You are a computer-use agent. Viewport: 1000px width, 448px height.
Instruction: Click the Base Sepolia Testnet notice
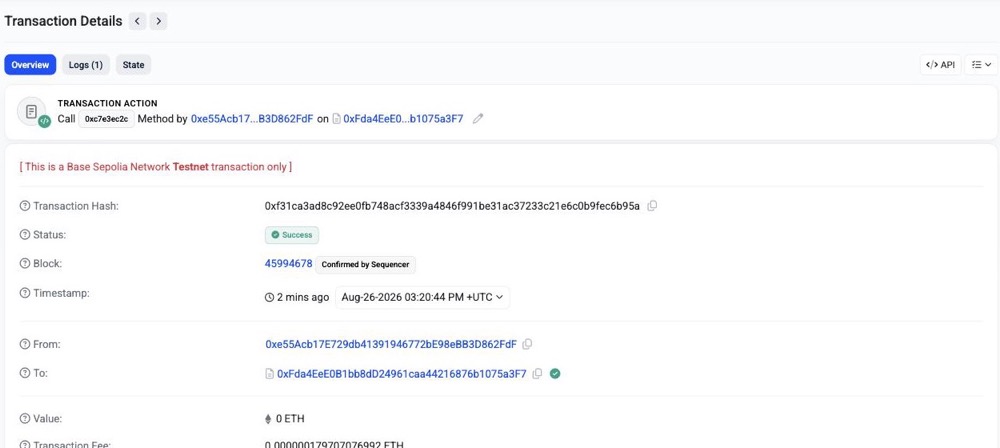click(156, 167)
